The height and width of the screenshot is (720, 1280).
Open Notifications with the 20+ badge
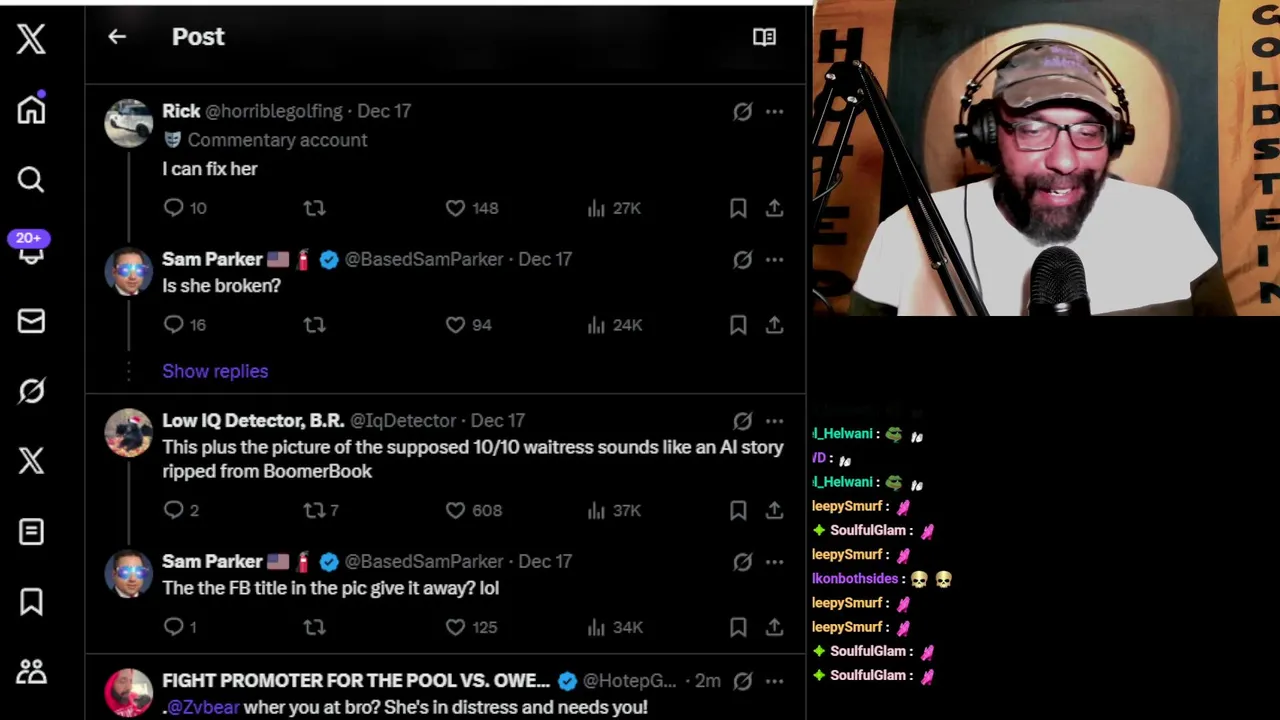click(x=30, y=247)
